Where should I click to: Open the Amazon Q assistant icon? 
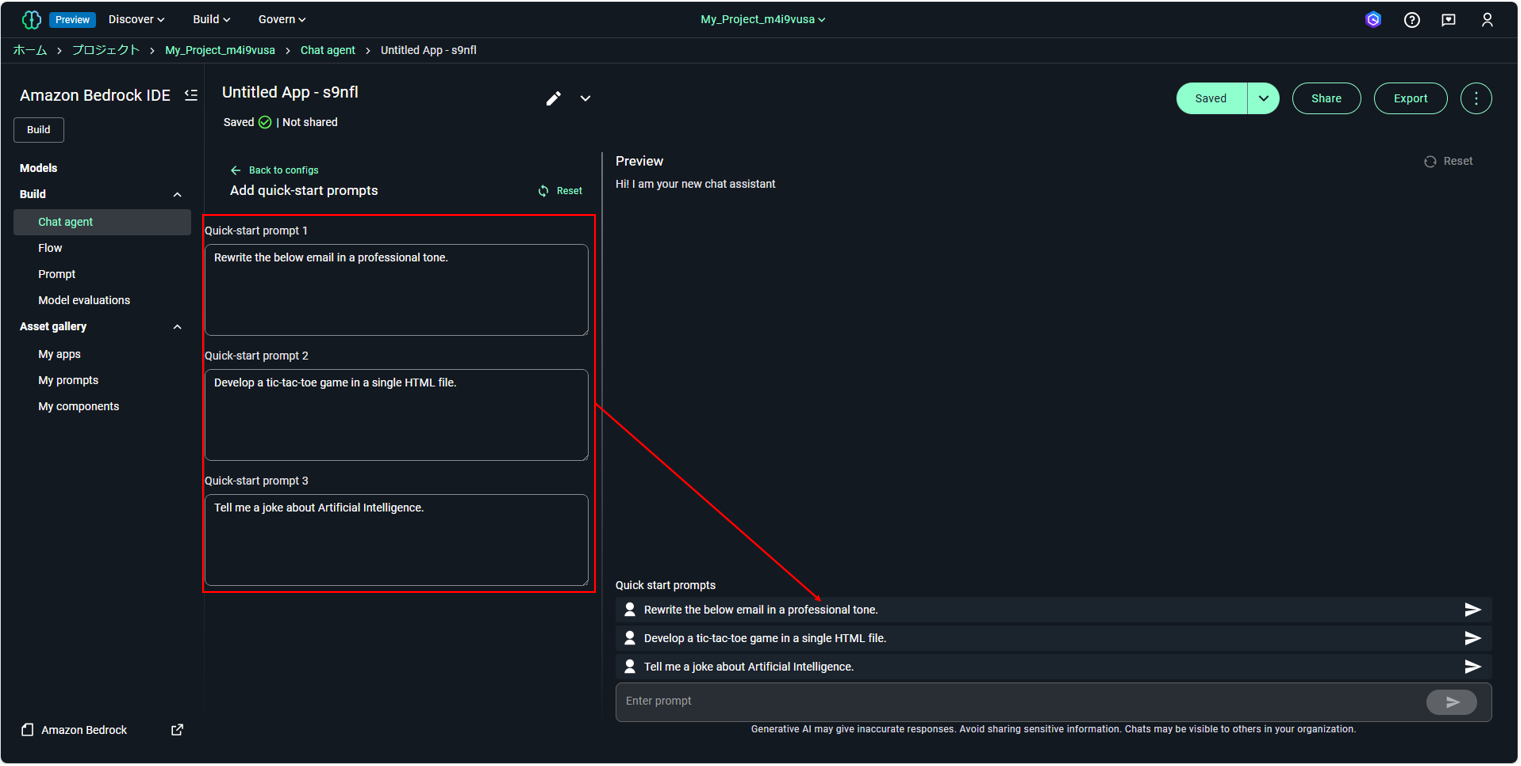pyautogui.click(x=1373, y=19)
